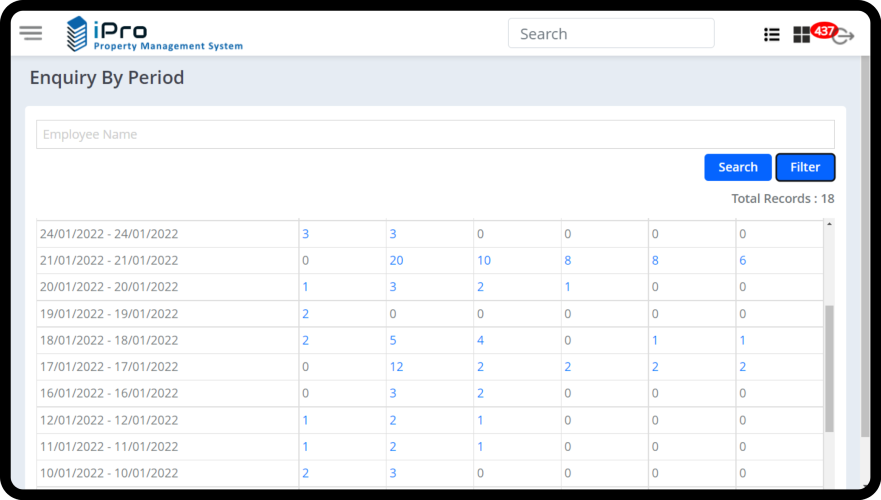Image resolution: width=881 pixels, height=500 pixels.
Task: Select the 19/01/2022 - 19/01/2022 period cell
Action: (x=109, y=314)
